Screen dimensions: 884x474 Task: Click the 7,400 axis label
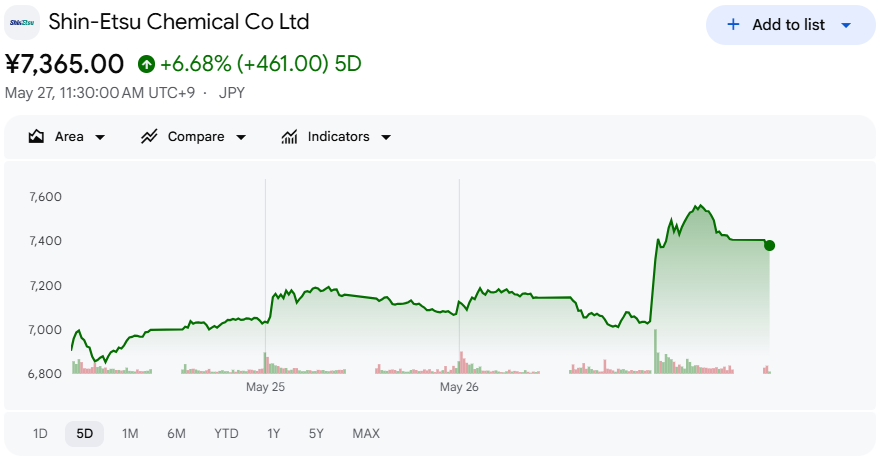click(45, 241)
